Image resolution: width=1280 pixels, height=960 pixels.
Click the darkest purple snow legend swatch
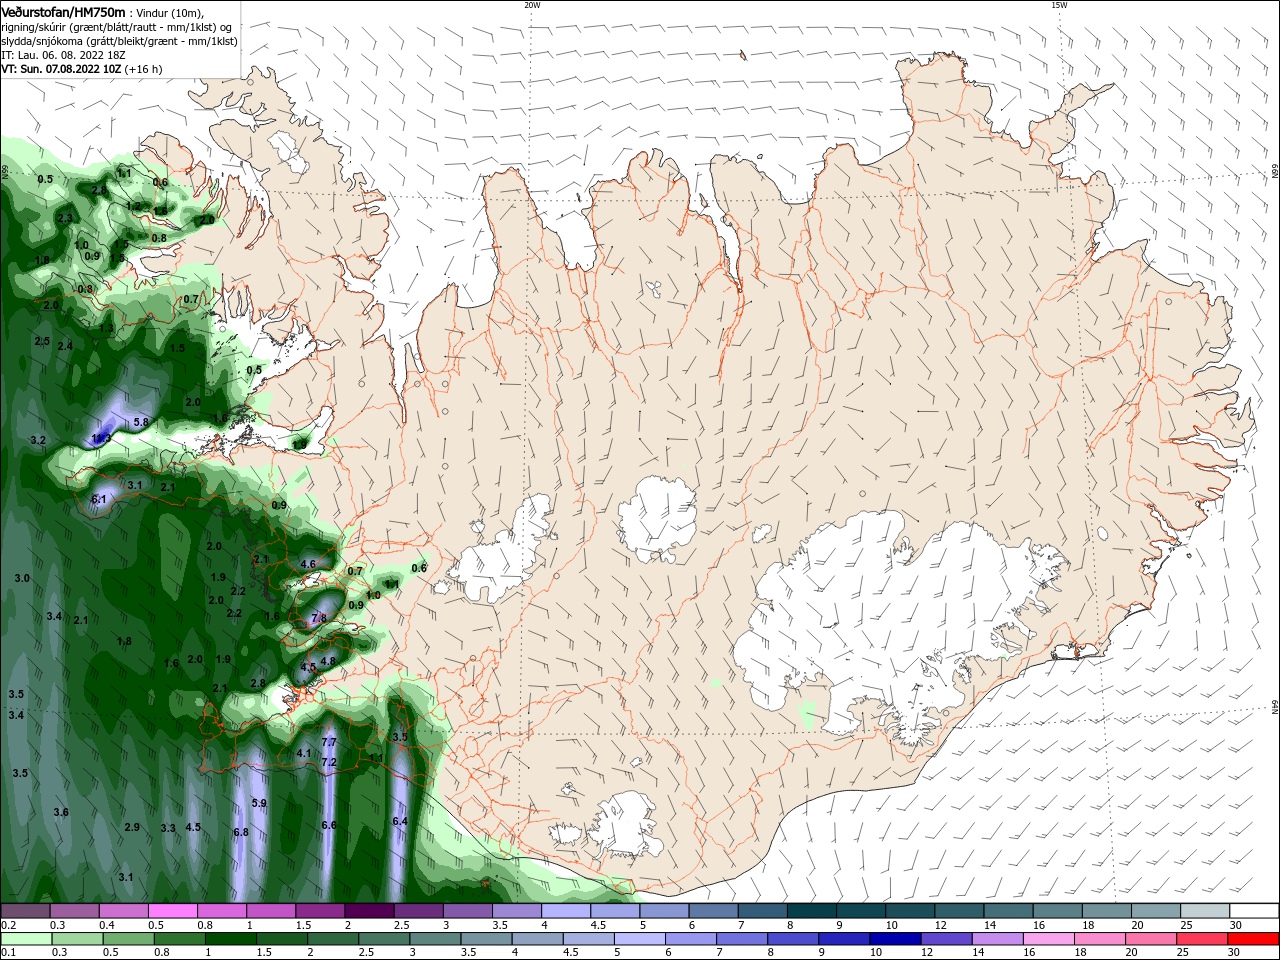368,910
